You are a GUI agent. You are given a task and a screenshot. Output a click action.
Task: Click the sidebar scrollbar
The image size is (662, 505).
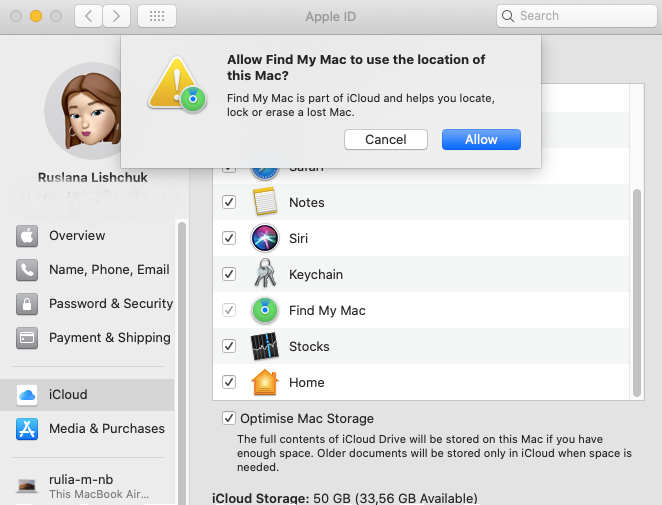(x=182, y=363)
